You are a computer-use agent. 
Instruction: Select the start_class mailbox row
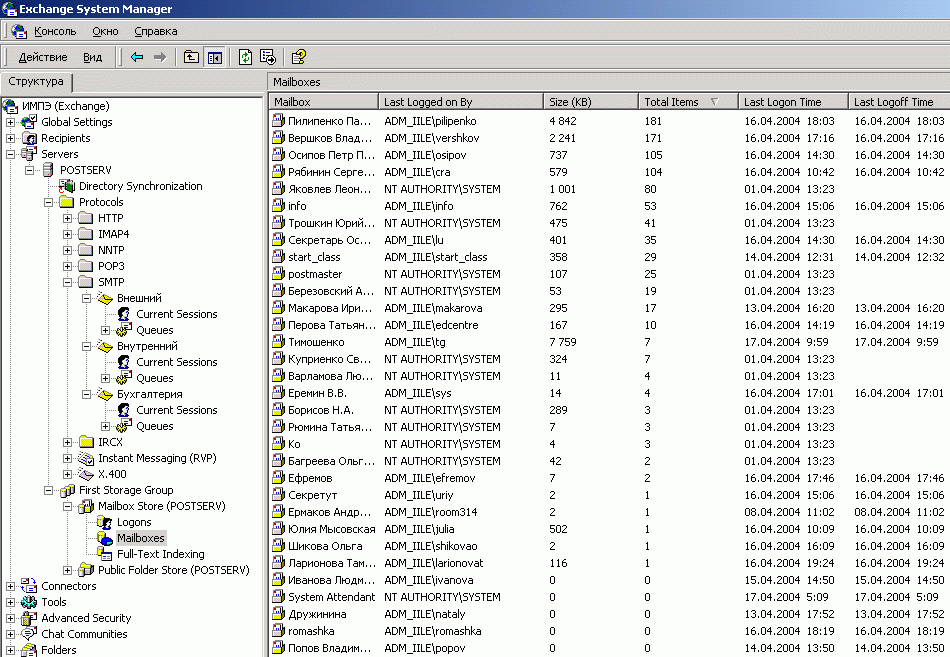609,257
